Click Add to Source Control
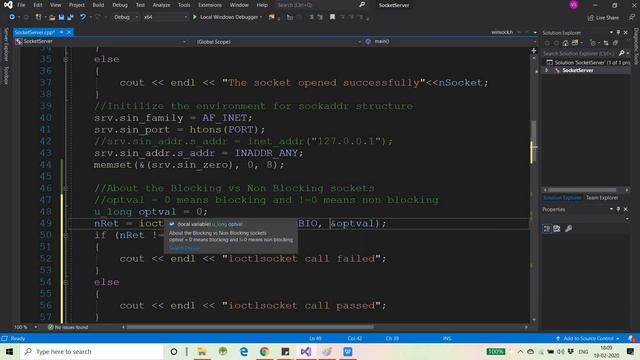 pyautogui.click(x=588, y=338)
